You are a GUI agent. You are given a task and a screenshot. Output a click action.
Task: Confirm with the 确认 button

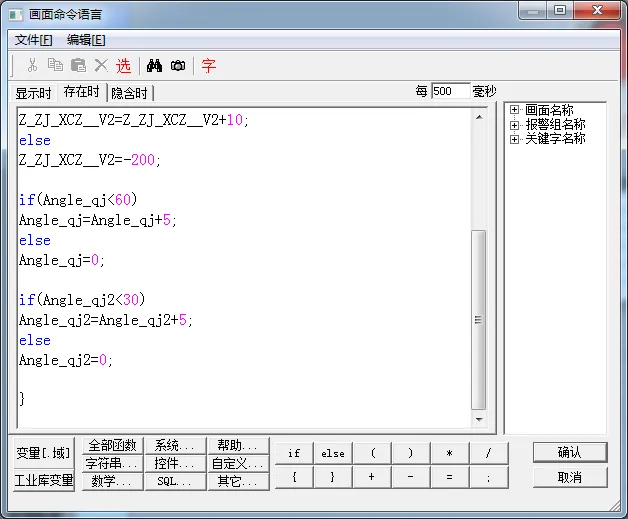[x=570, y=453]
